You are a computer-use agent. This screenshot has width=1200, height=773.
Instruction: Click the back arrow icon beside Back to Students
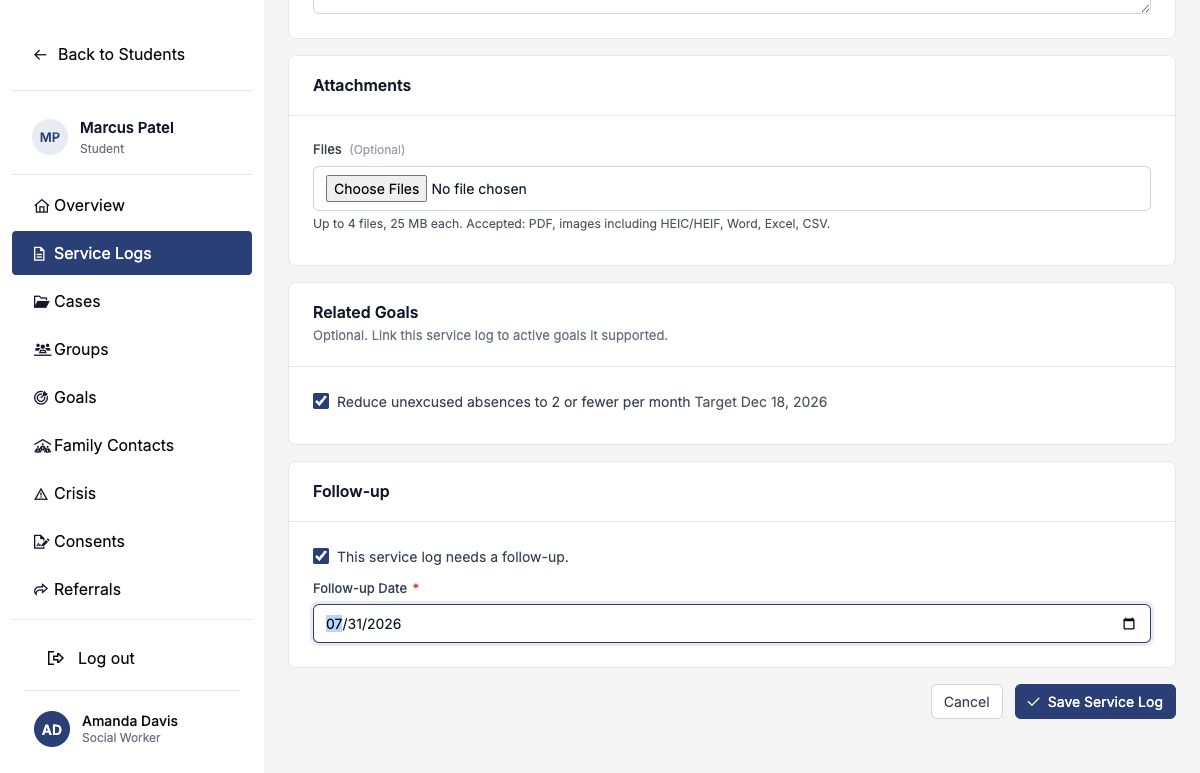tap(40, 55)
